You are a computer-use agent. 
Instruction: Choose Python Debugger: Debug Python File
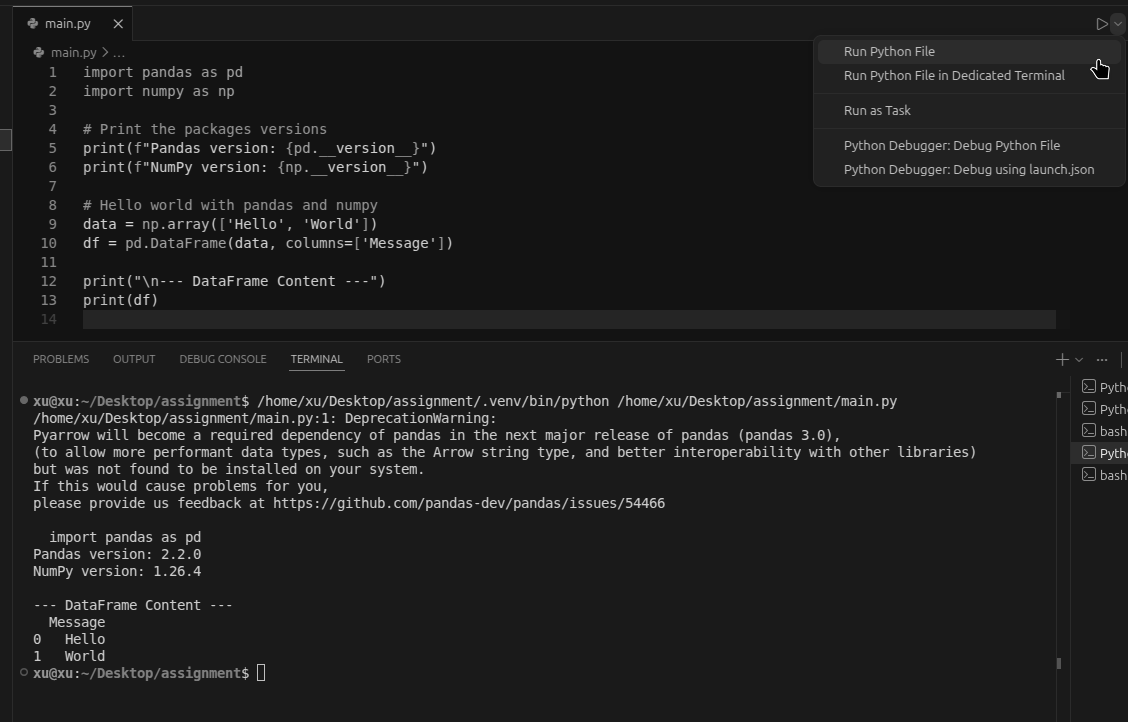tap(968, 145)
